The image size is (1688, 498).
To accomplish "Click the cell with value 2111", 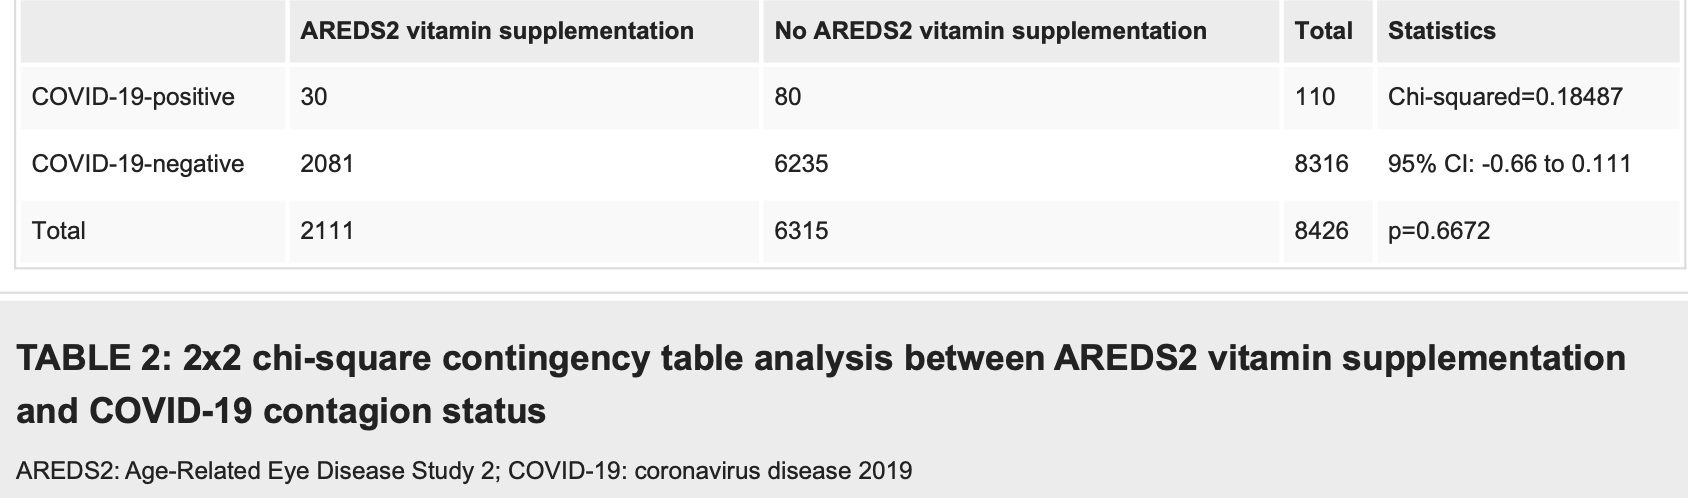I will click(327, 231).
